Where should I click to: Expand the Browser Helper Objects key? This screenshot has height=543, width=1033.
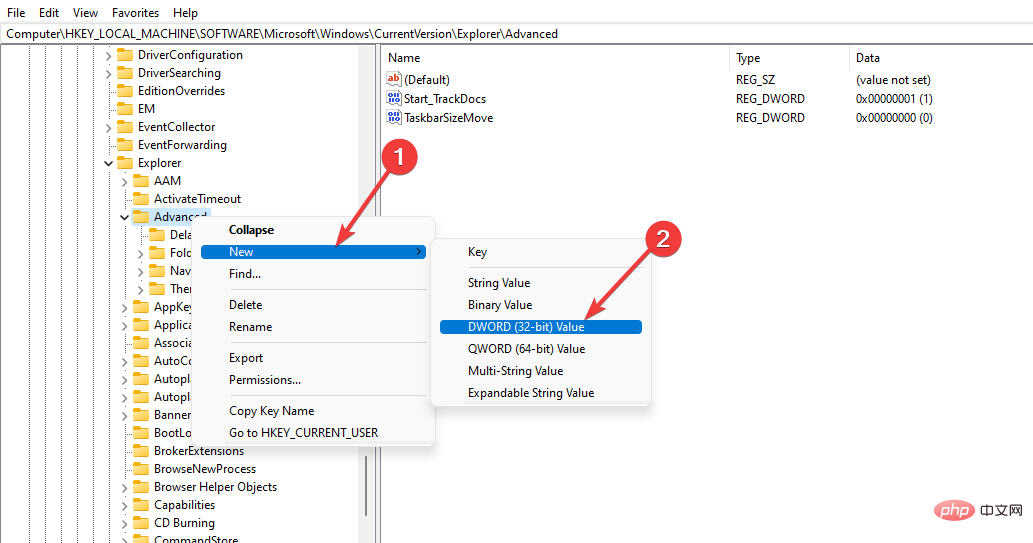tap(125, 488)
